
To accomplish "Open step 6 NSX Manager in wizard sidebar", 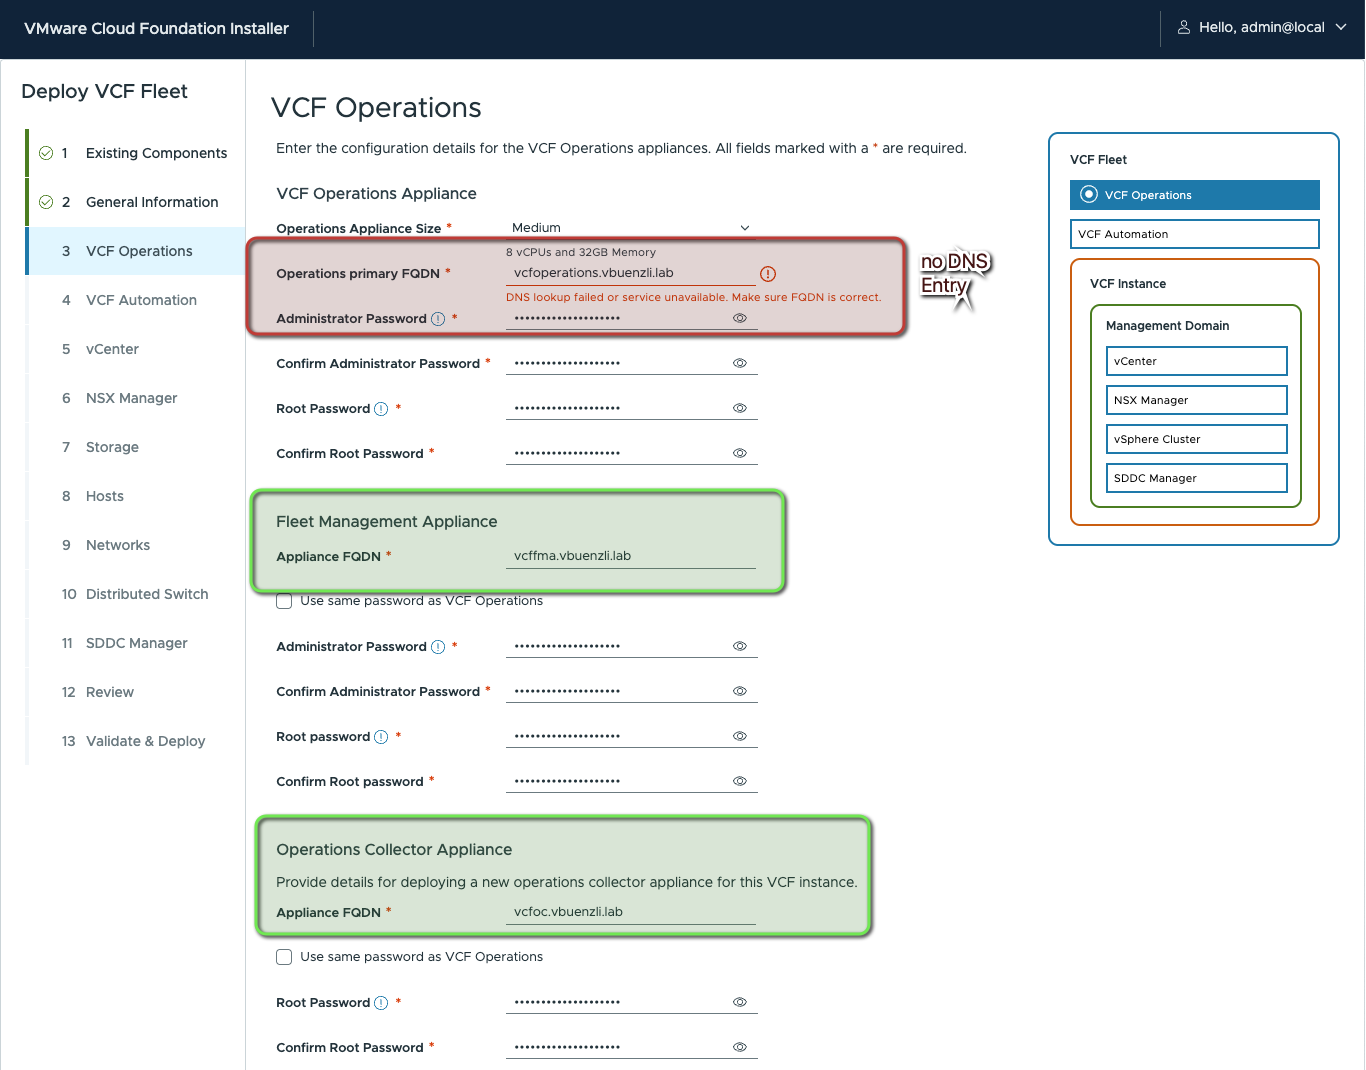I will [135, 398].
